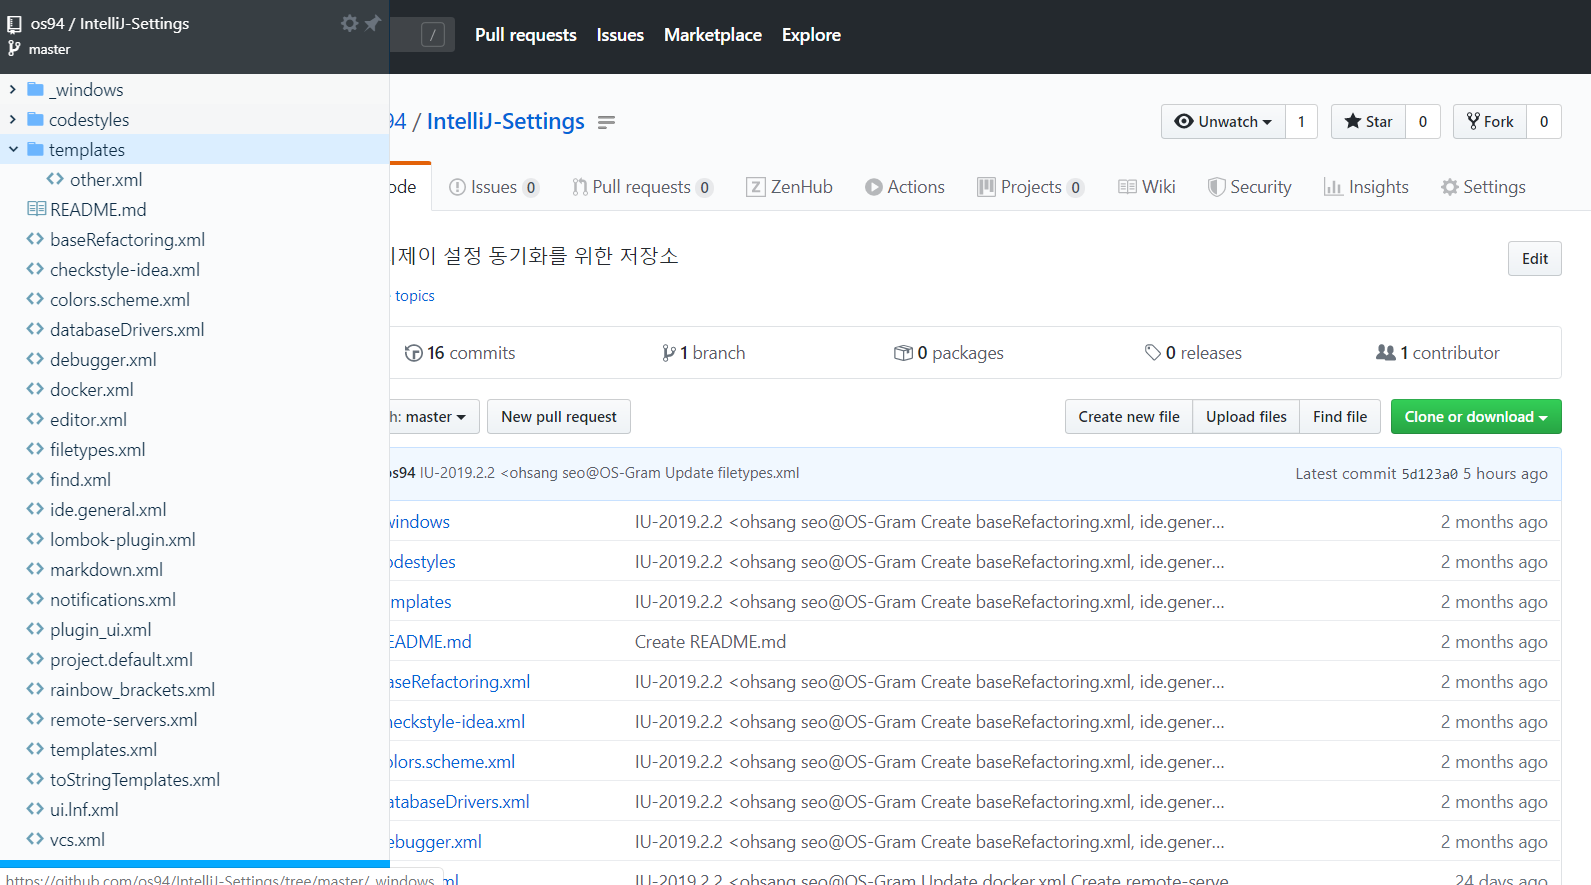Click code icon beside vcs.xml
Viewport: 1591px width, 885px height.
point(35,839)
